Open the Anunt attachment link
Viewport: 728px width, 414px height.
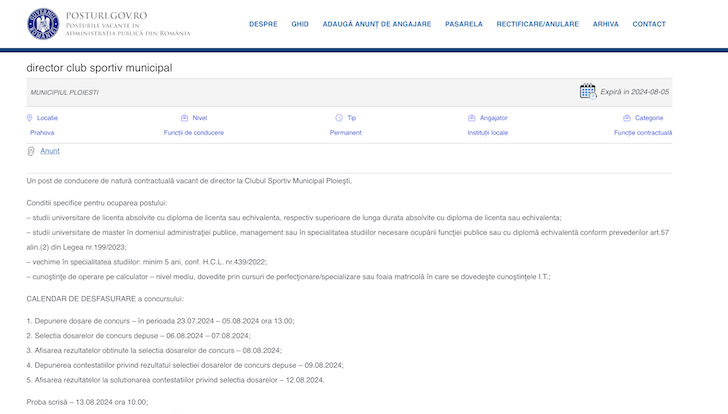(x=50, y=151)
